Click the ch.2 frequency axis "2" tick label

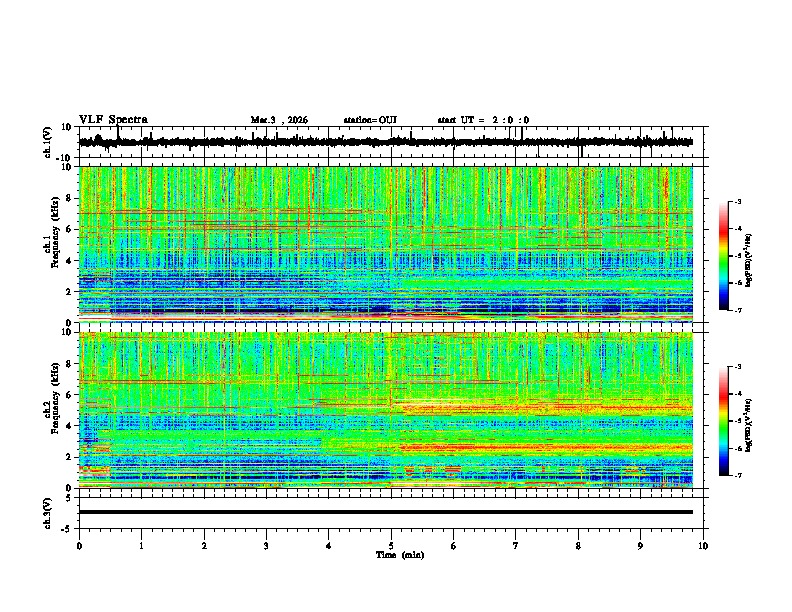[x=70, y=457]
